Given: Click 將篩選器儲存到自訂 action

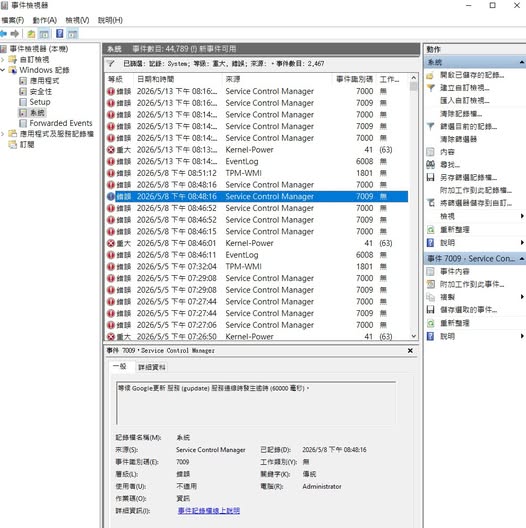Looking at the screenshot, I should click(476, 203).
